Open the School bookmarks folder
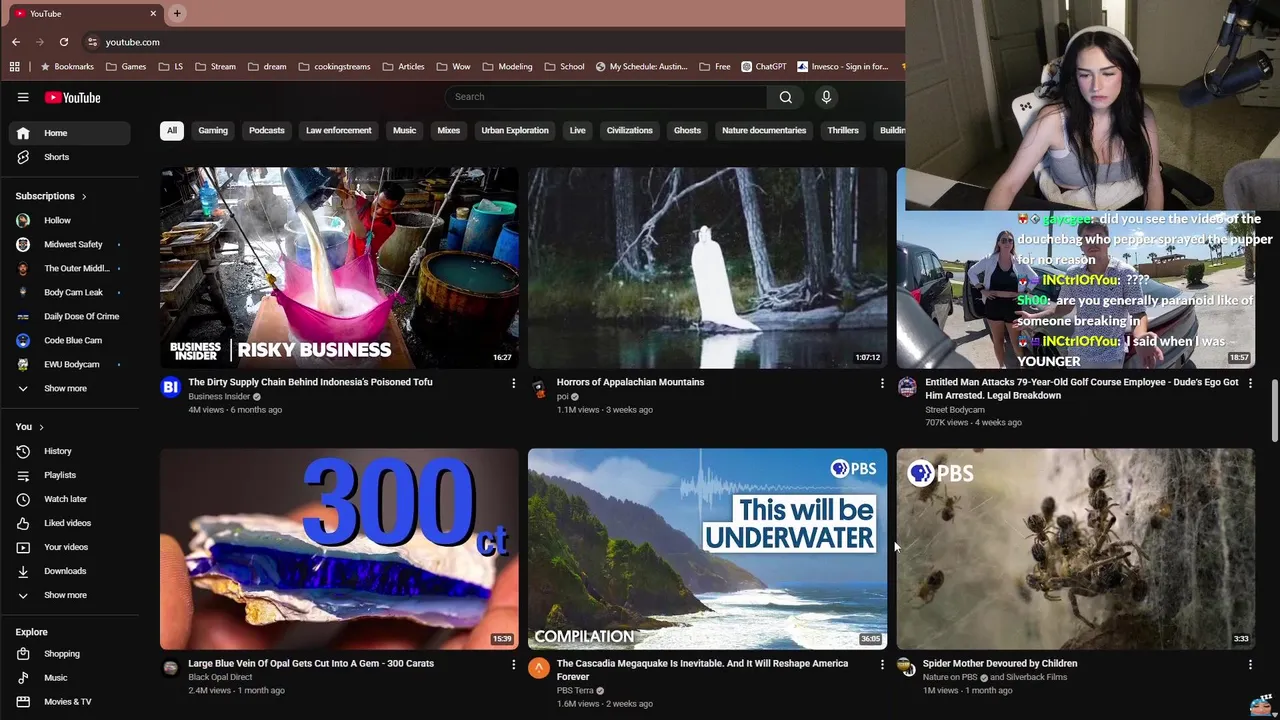 point(564,67)
